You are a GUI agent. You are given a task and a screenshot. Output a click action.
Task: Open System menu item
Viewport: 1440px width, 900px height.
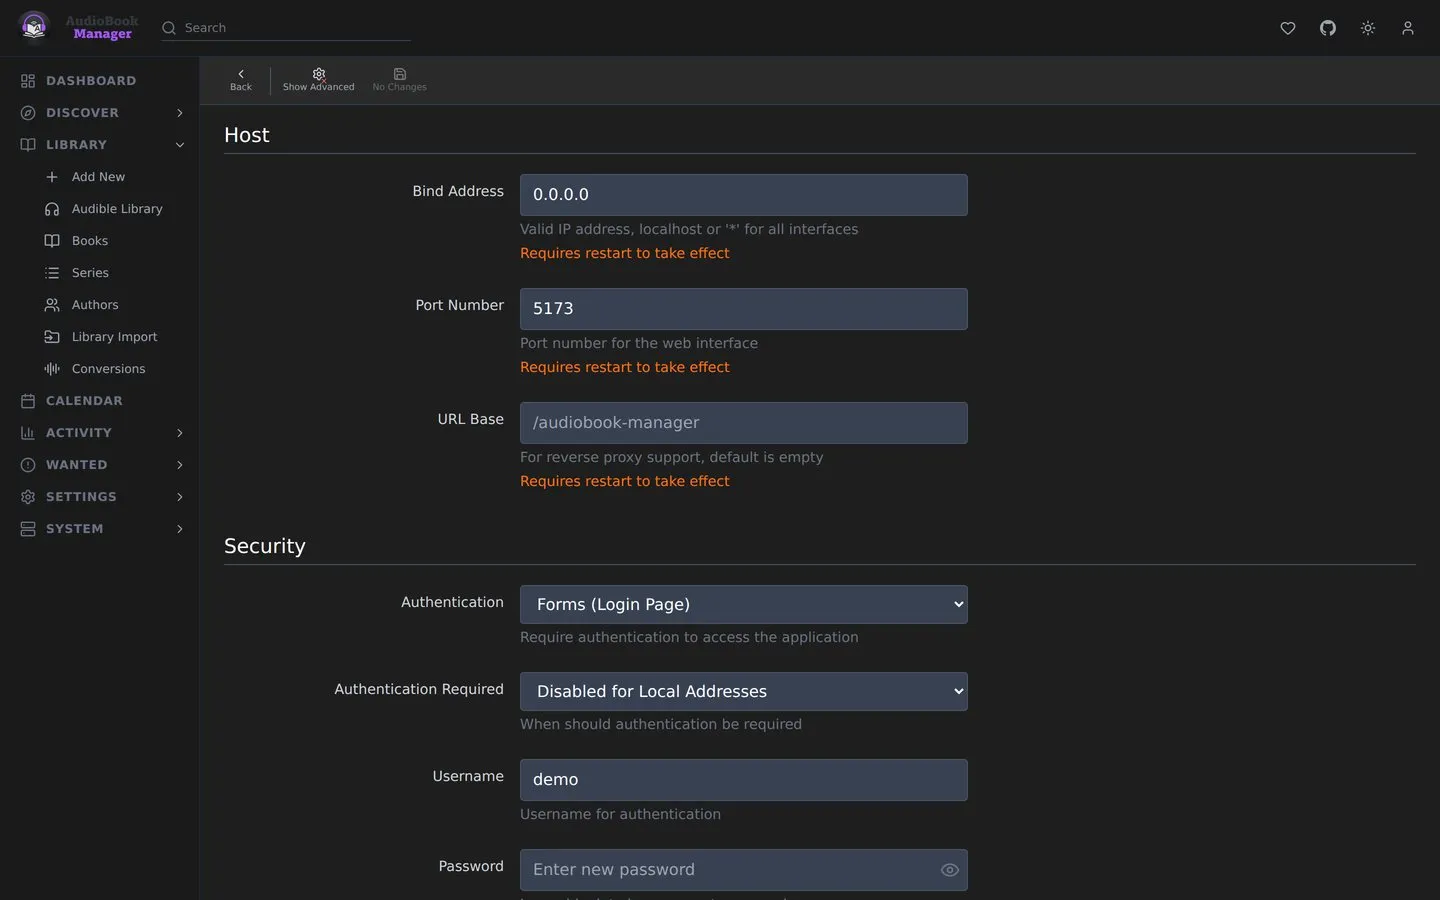coord(100,529)
